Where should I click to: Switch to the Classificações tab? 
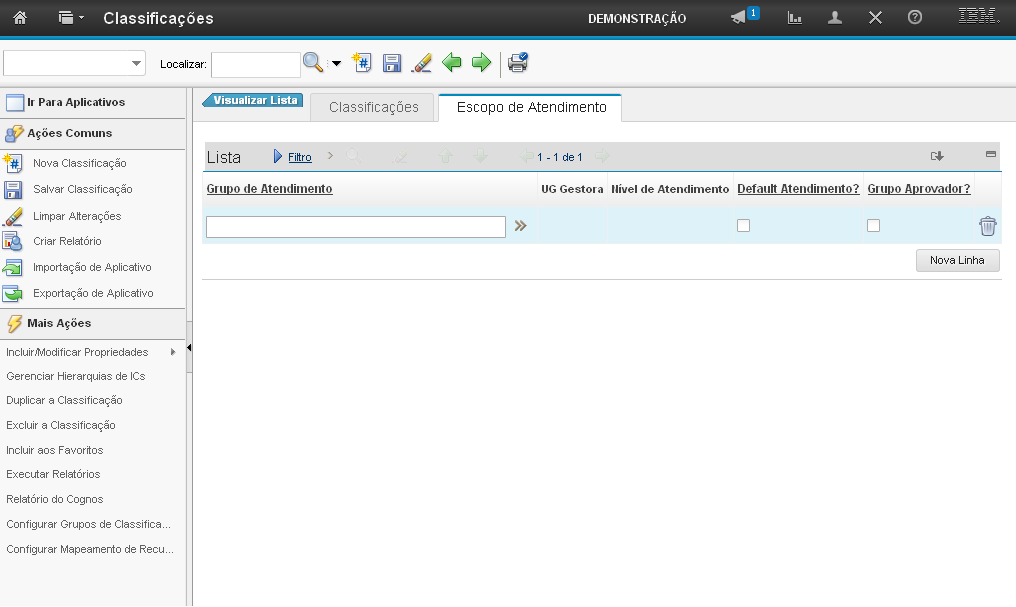tap(373, 107)
